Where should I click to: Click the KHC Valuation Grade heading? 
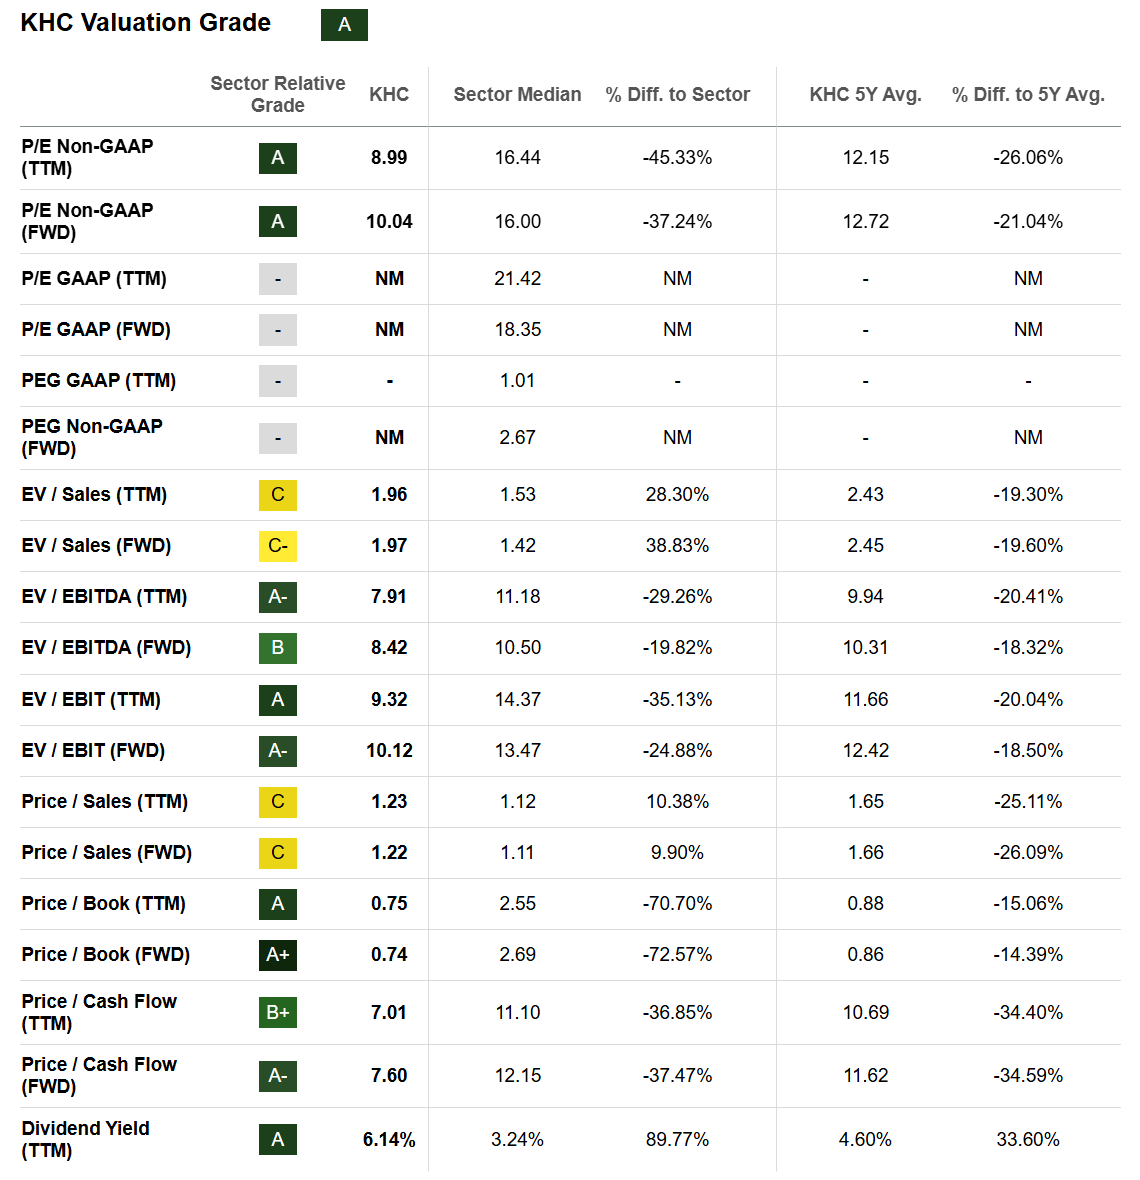coord(146,23)
